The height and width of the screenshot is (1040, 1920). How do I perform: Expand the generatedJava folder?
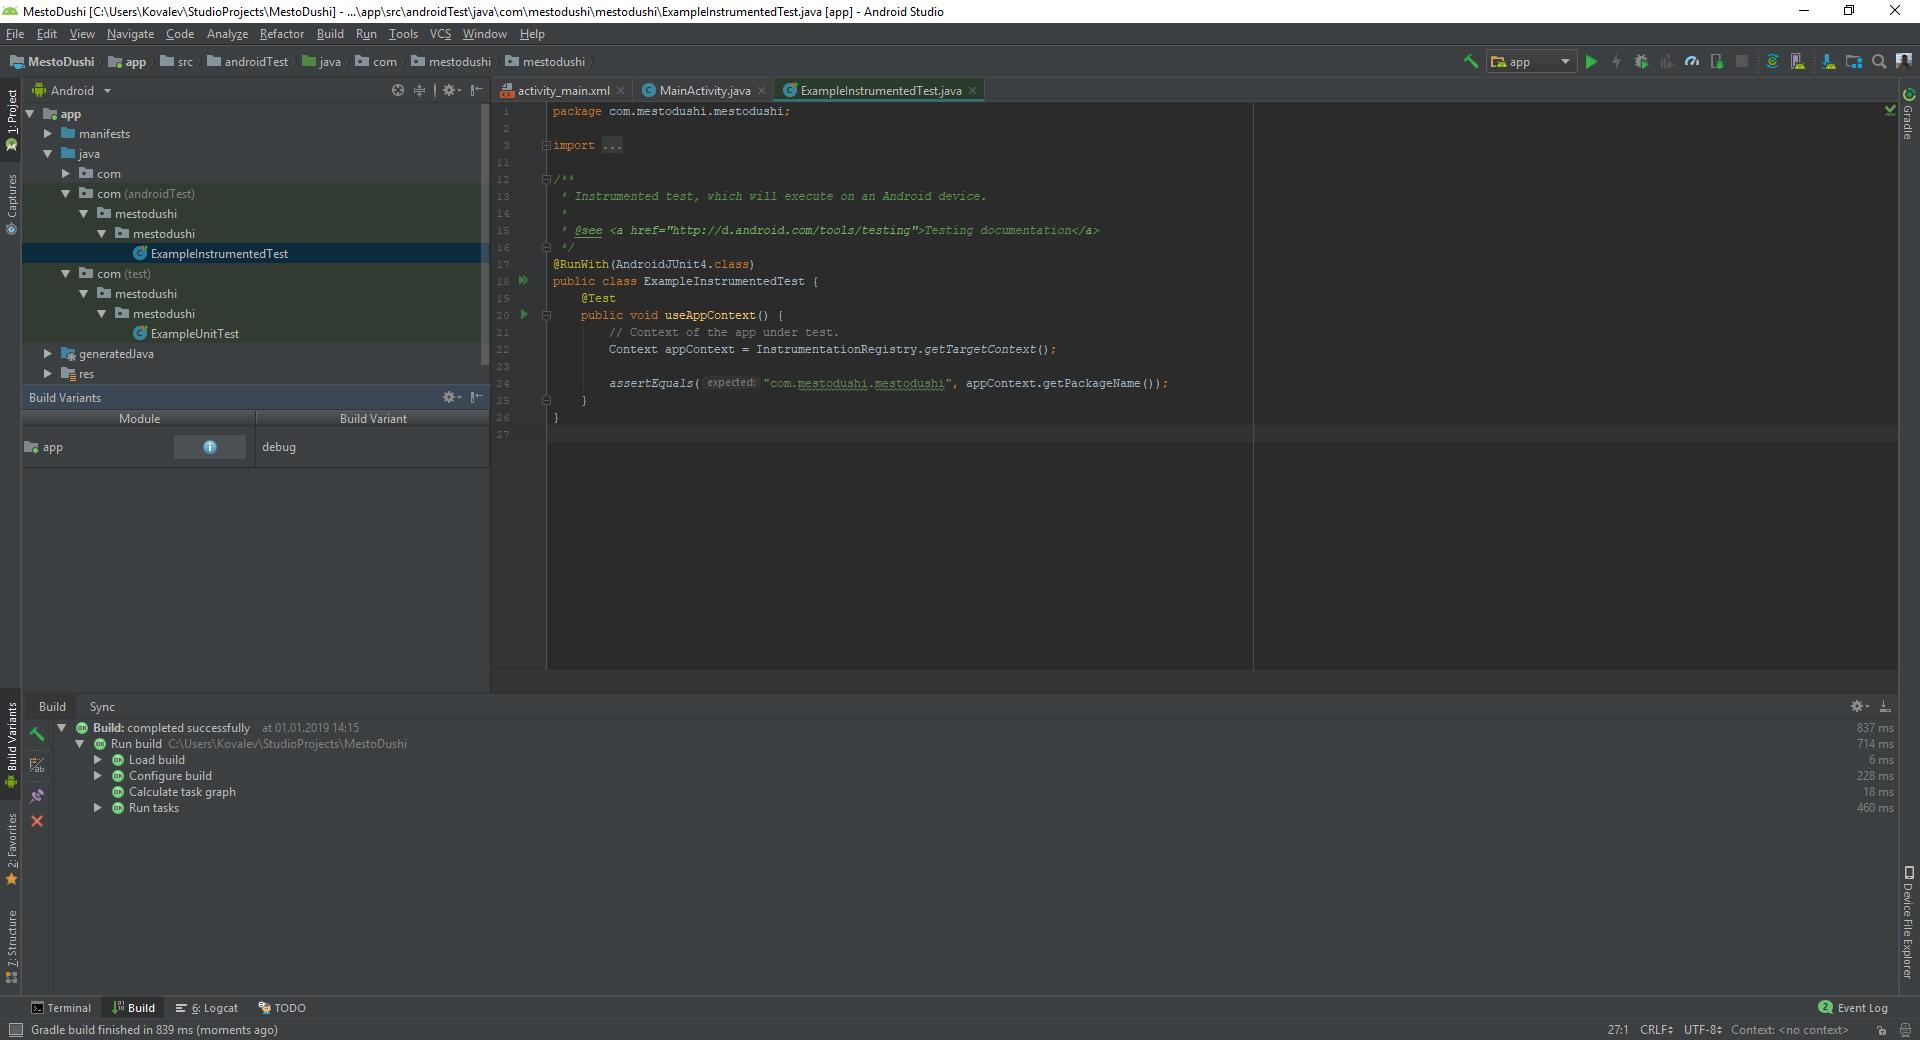point(48,354)
